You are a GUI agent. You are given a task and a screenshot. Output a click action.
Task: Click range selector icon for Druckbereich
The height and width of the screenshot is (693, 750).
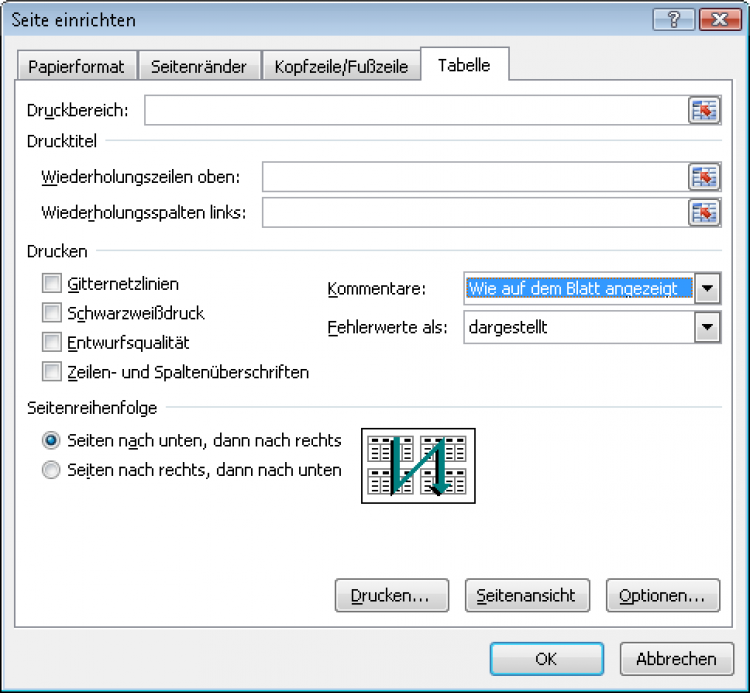pyautogui.click(x=704, y=111)
